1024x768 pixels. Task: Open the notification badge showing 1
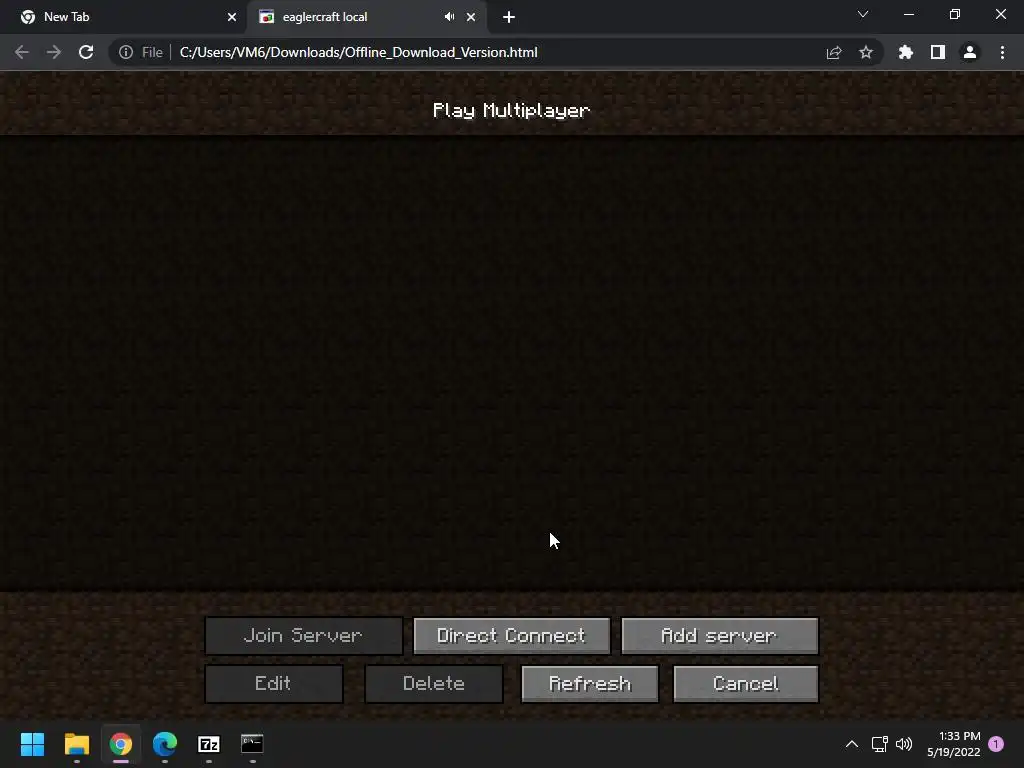pos(996,744)
